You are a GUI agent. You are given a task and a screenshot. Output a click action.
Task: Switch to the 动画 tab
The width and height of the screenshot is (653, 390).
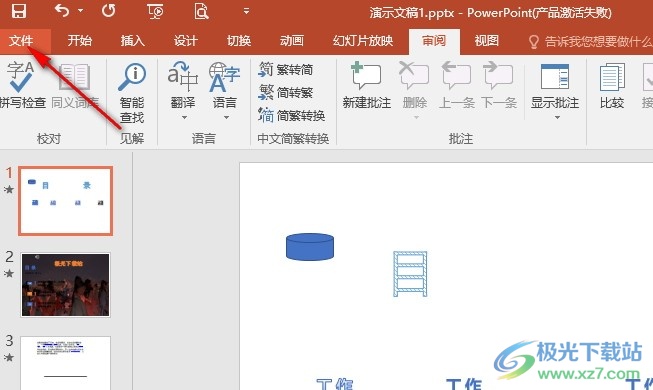tap(292, 41)
